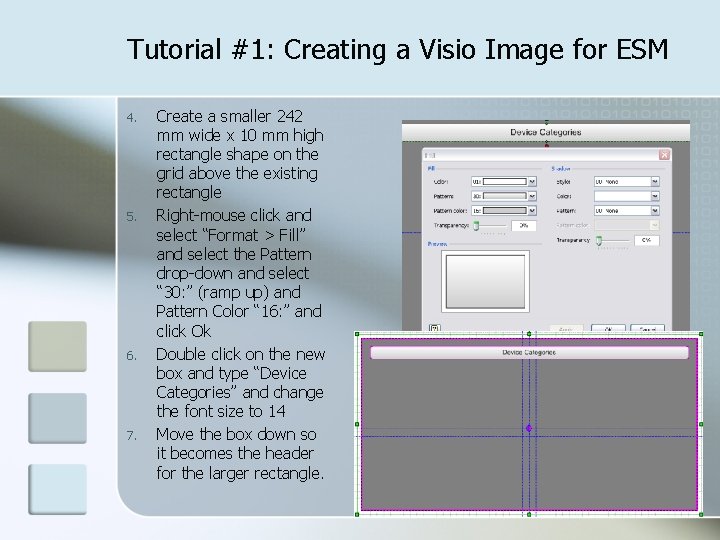Click the help question mark icon
The height and width of the screenshot is (540, 720).
tap(434, 327)
